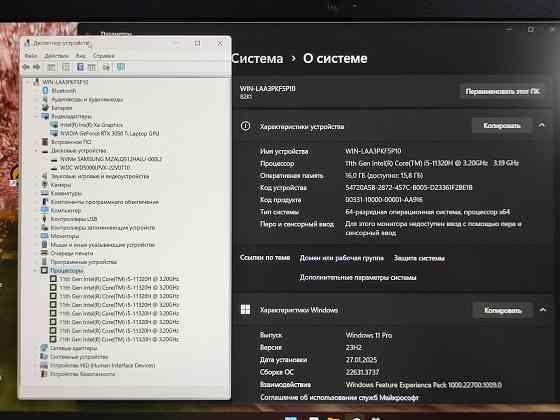
Task: Select the NVIDIA GeForce RTX Laptop GPU icon
Action: pos(54,134)
